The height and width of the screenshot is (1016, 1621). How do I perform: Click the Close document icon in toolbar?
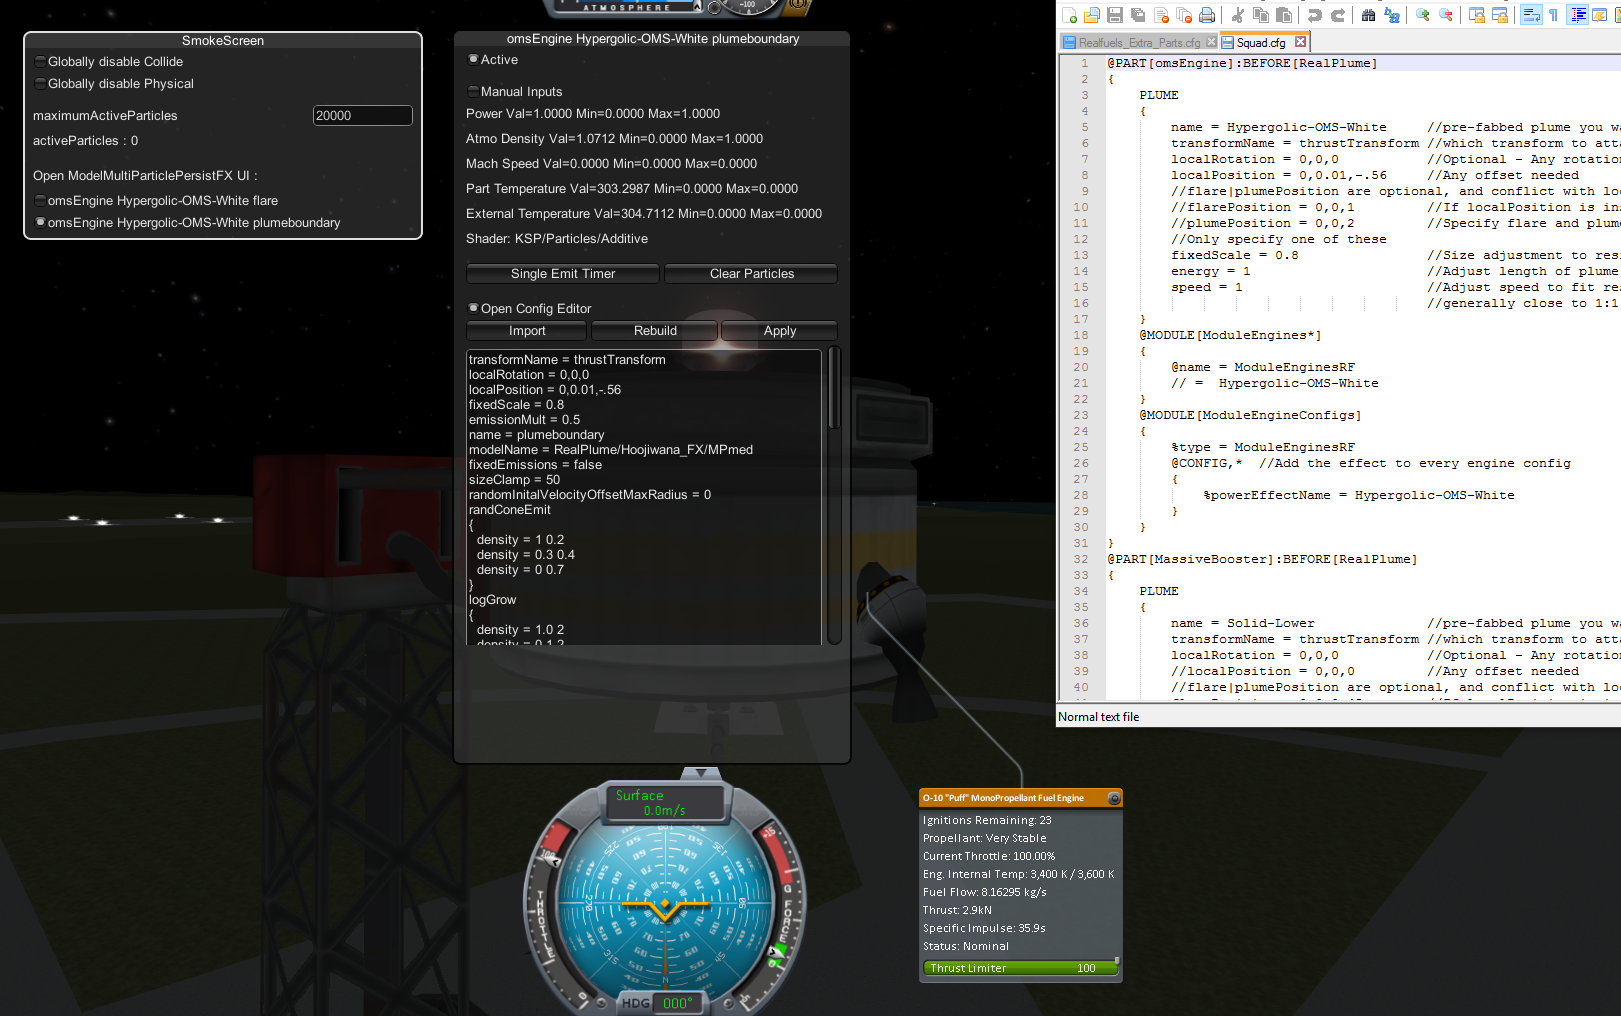[x=1162, y=15]
